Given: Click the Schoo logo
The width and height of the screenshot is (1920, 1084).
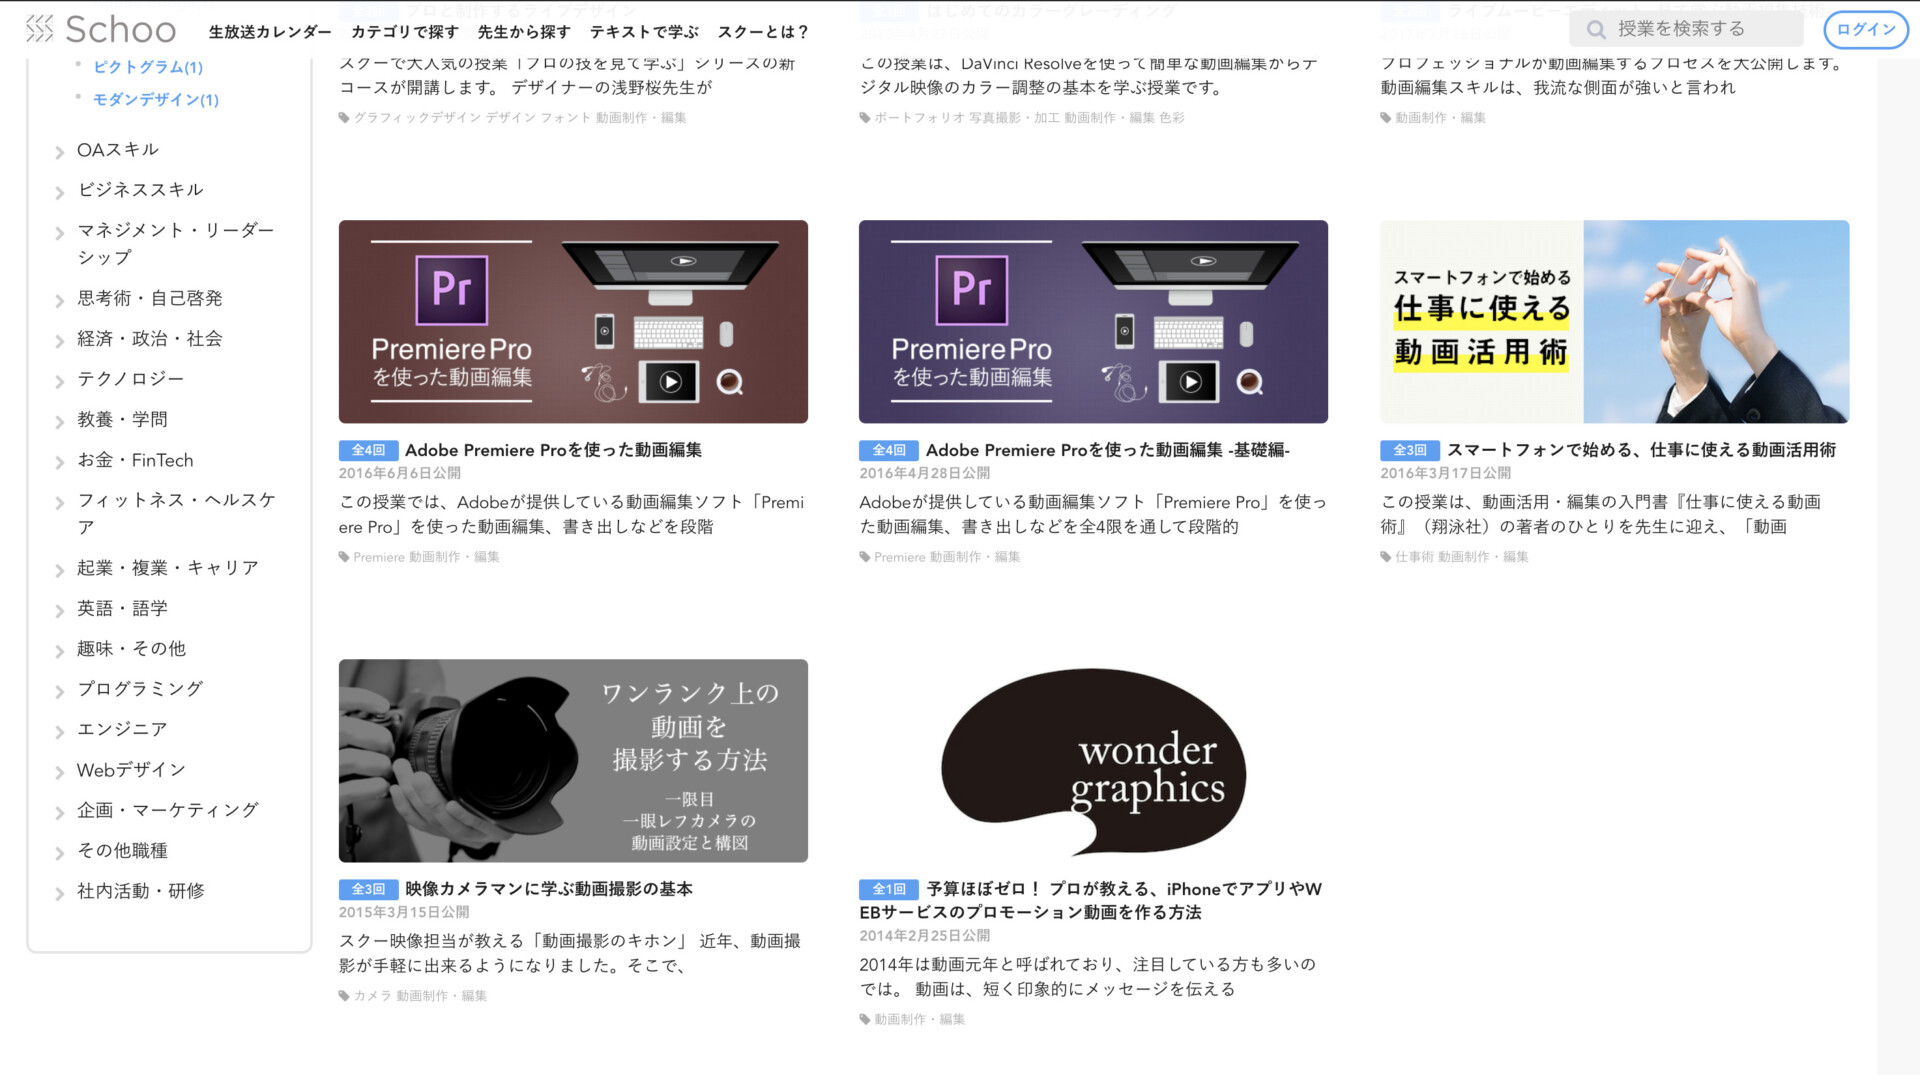Looking at the screenshot, I should (x=101, y=30).
